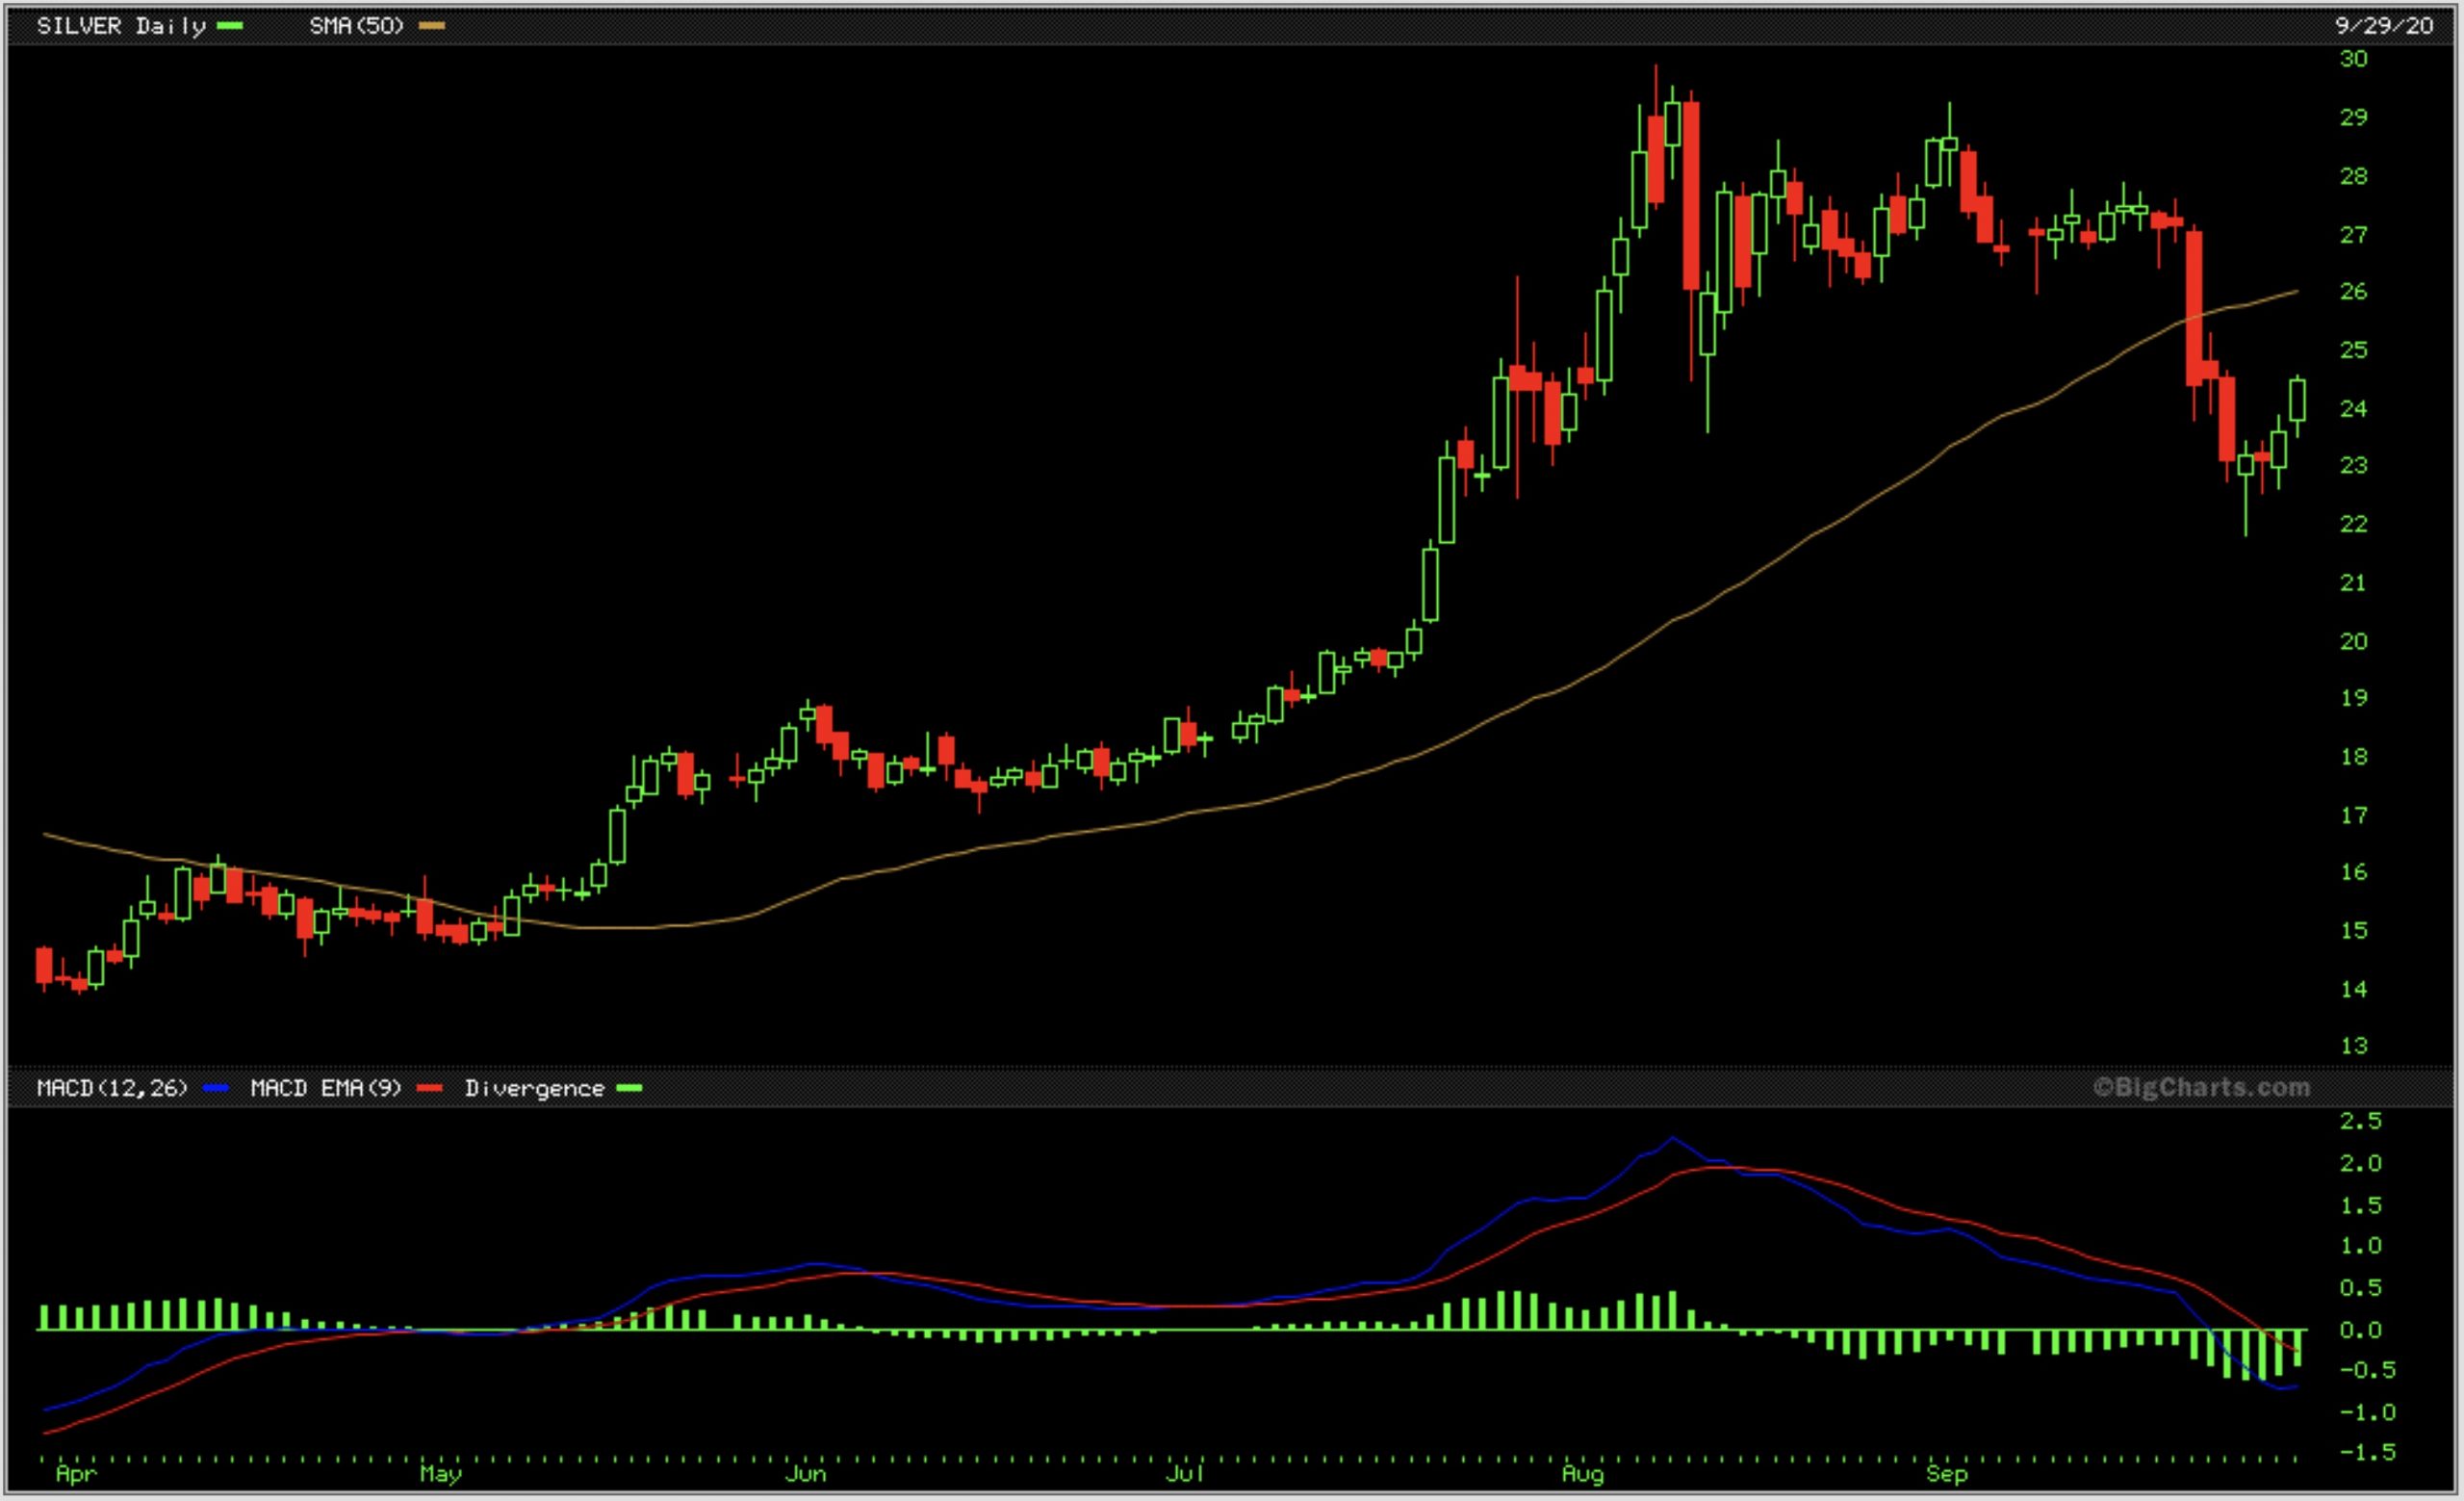2464x1501 pixels.
Task: Click the Aug month axis label
Action: point(1582,1474)
